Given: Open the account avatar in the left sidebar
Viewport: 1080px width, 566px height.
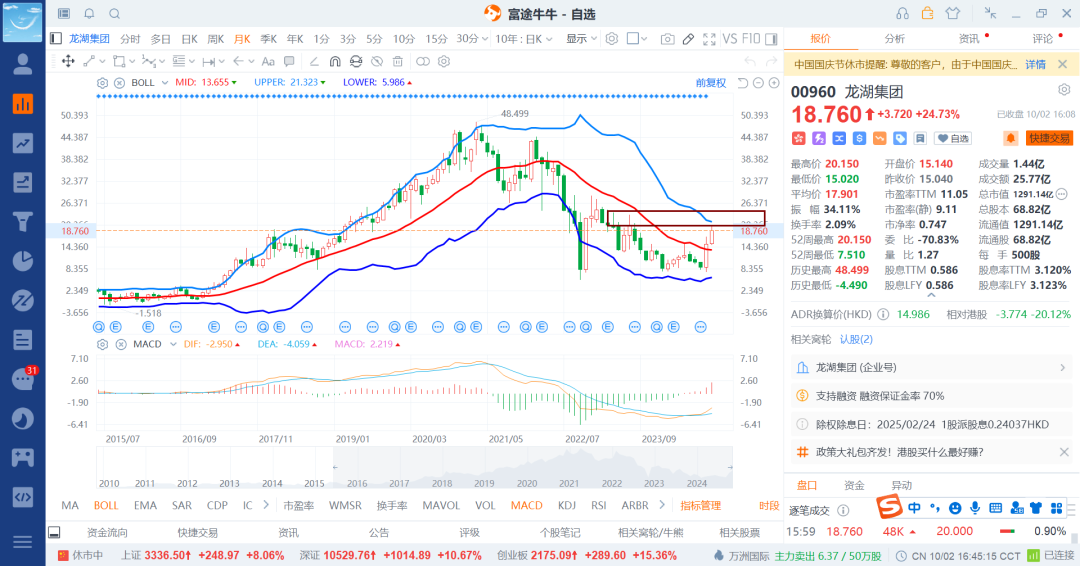Looking at the screenshot, I should 23,64.
